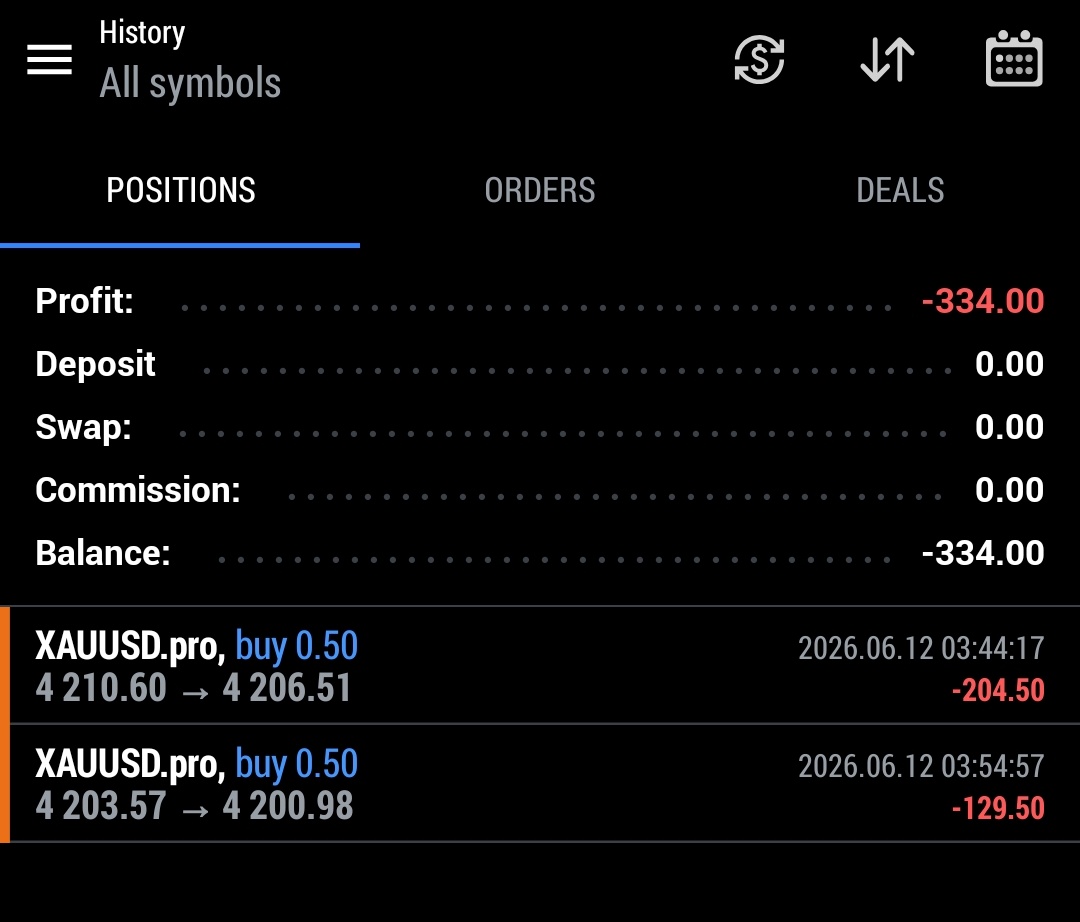Screen dimensions: 1080x922
Task: Tap the Balance row value
Action: [x=983, y=553]
